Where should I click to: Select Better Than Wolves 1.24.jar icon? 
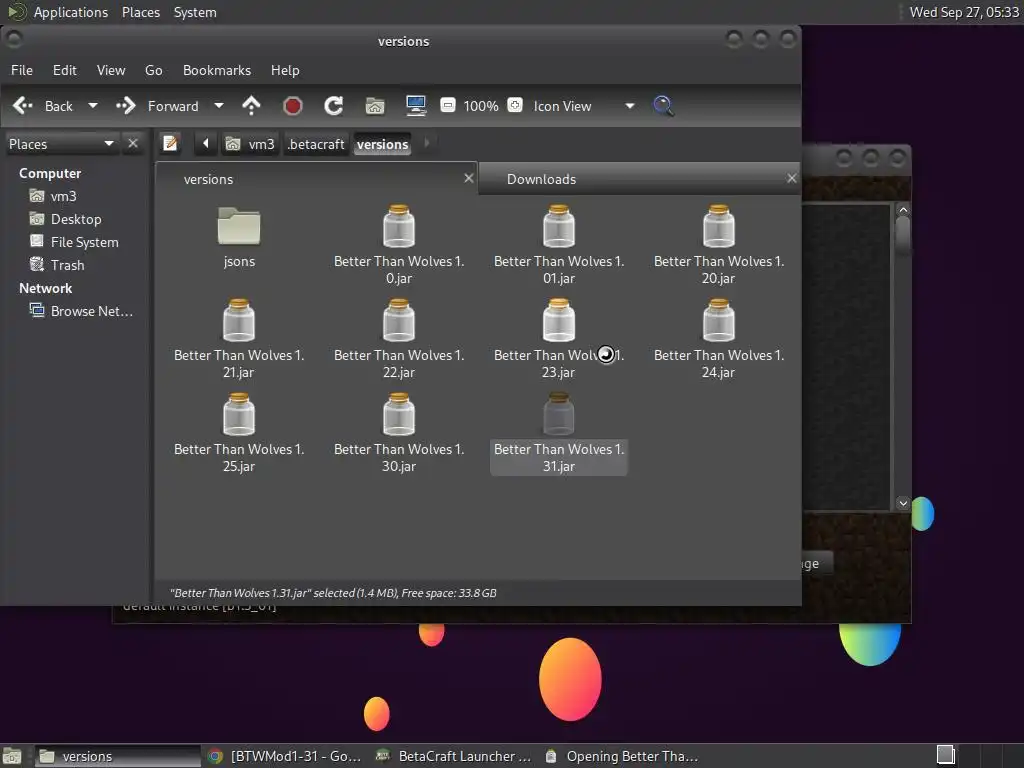tap(719, 320)
